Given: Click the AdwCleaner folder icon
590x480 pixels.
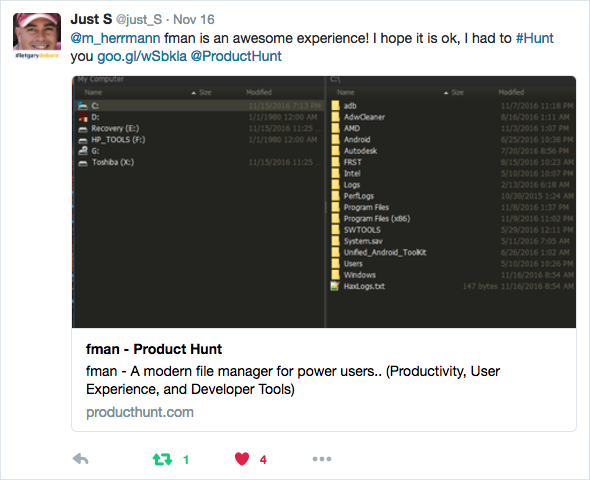Looking at the screenshot, I should click(x=335, y=117).
